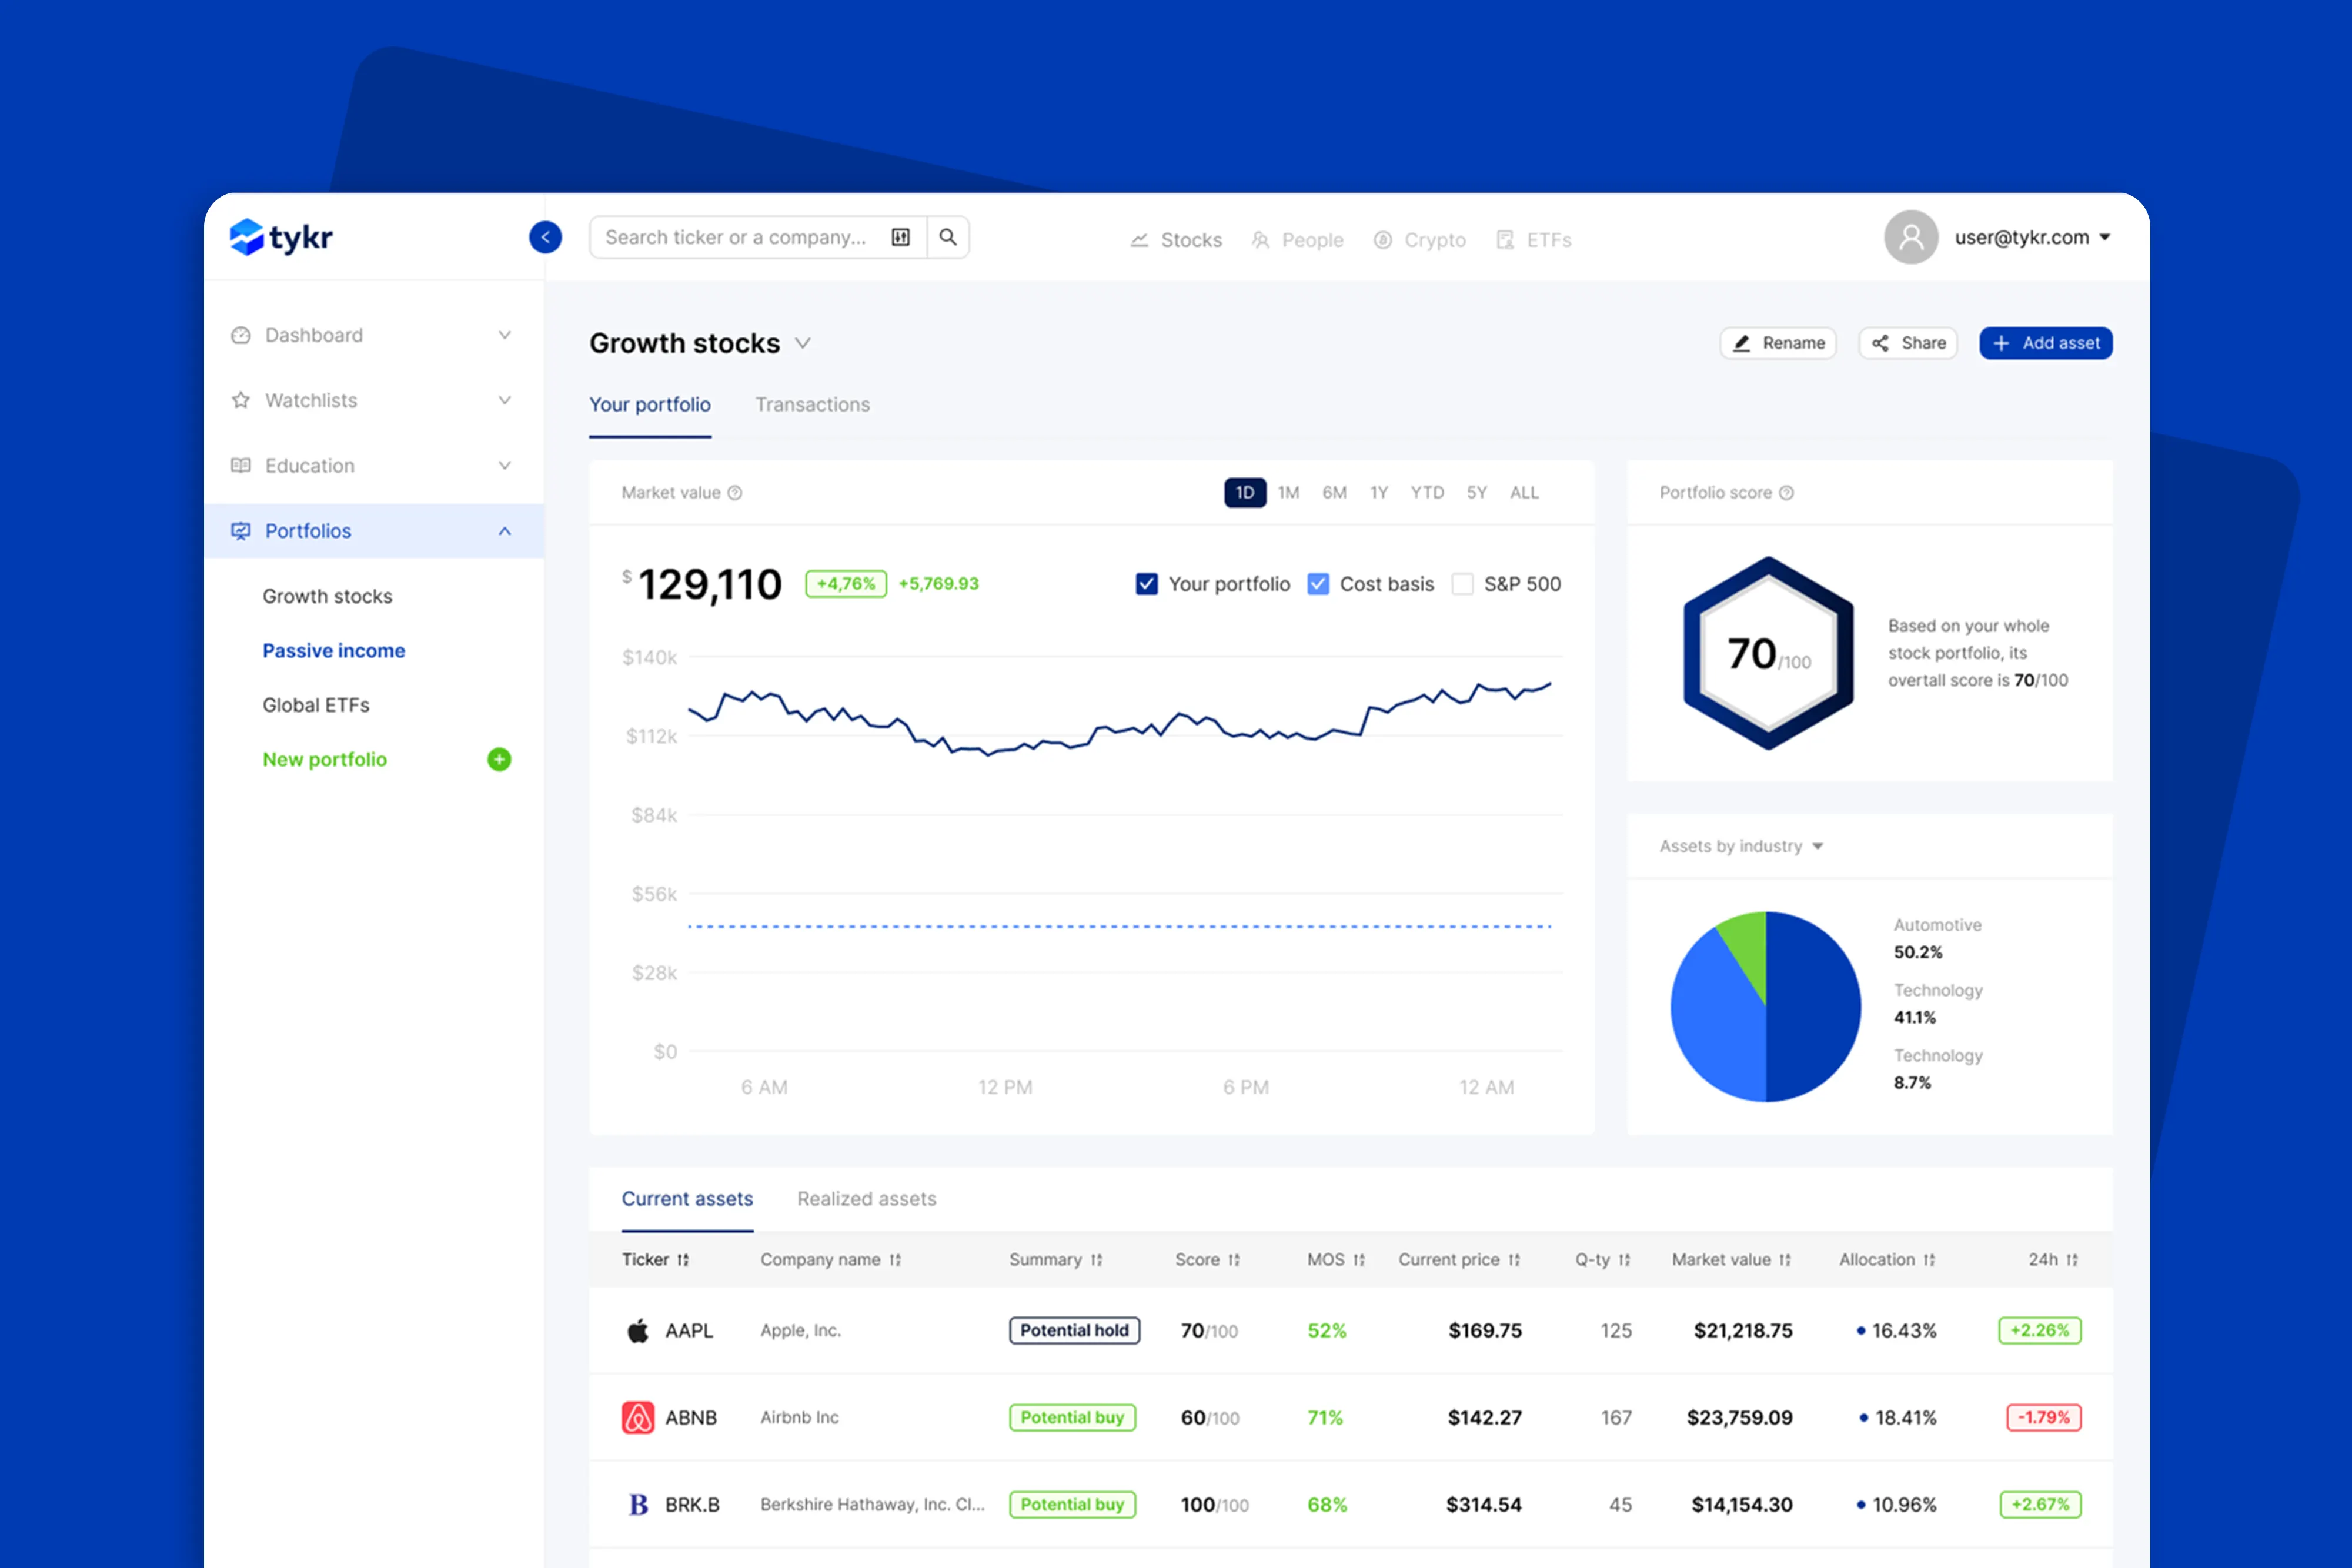Open the search filter settings icon
2352x1568 pixels.
tap(900, 237)
